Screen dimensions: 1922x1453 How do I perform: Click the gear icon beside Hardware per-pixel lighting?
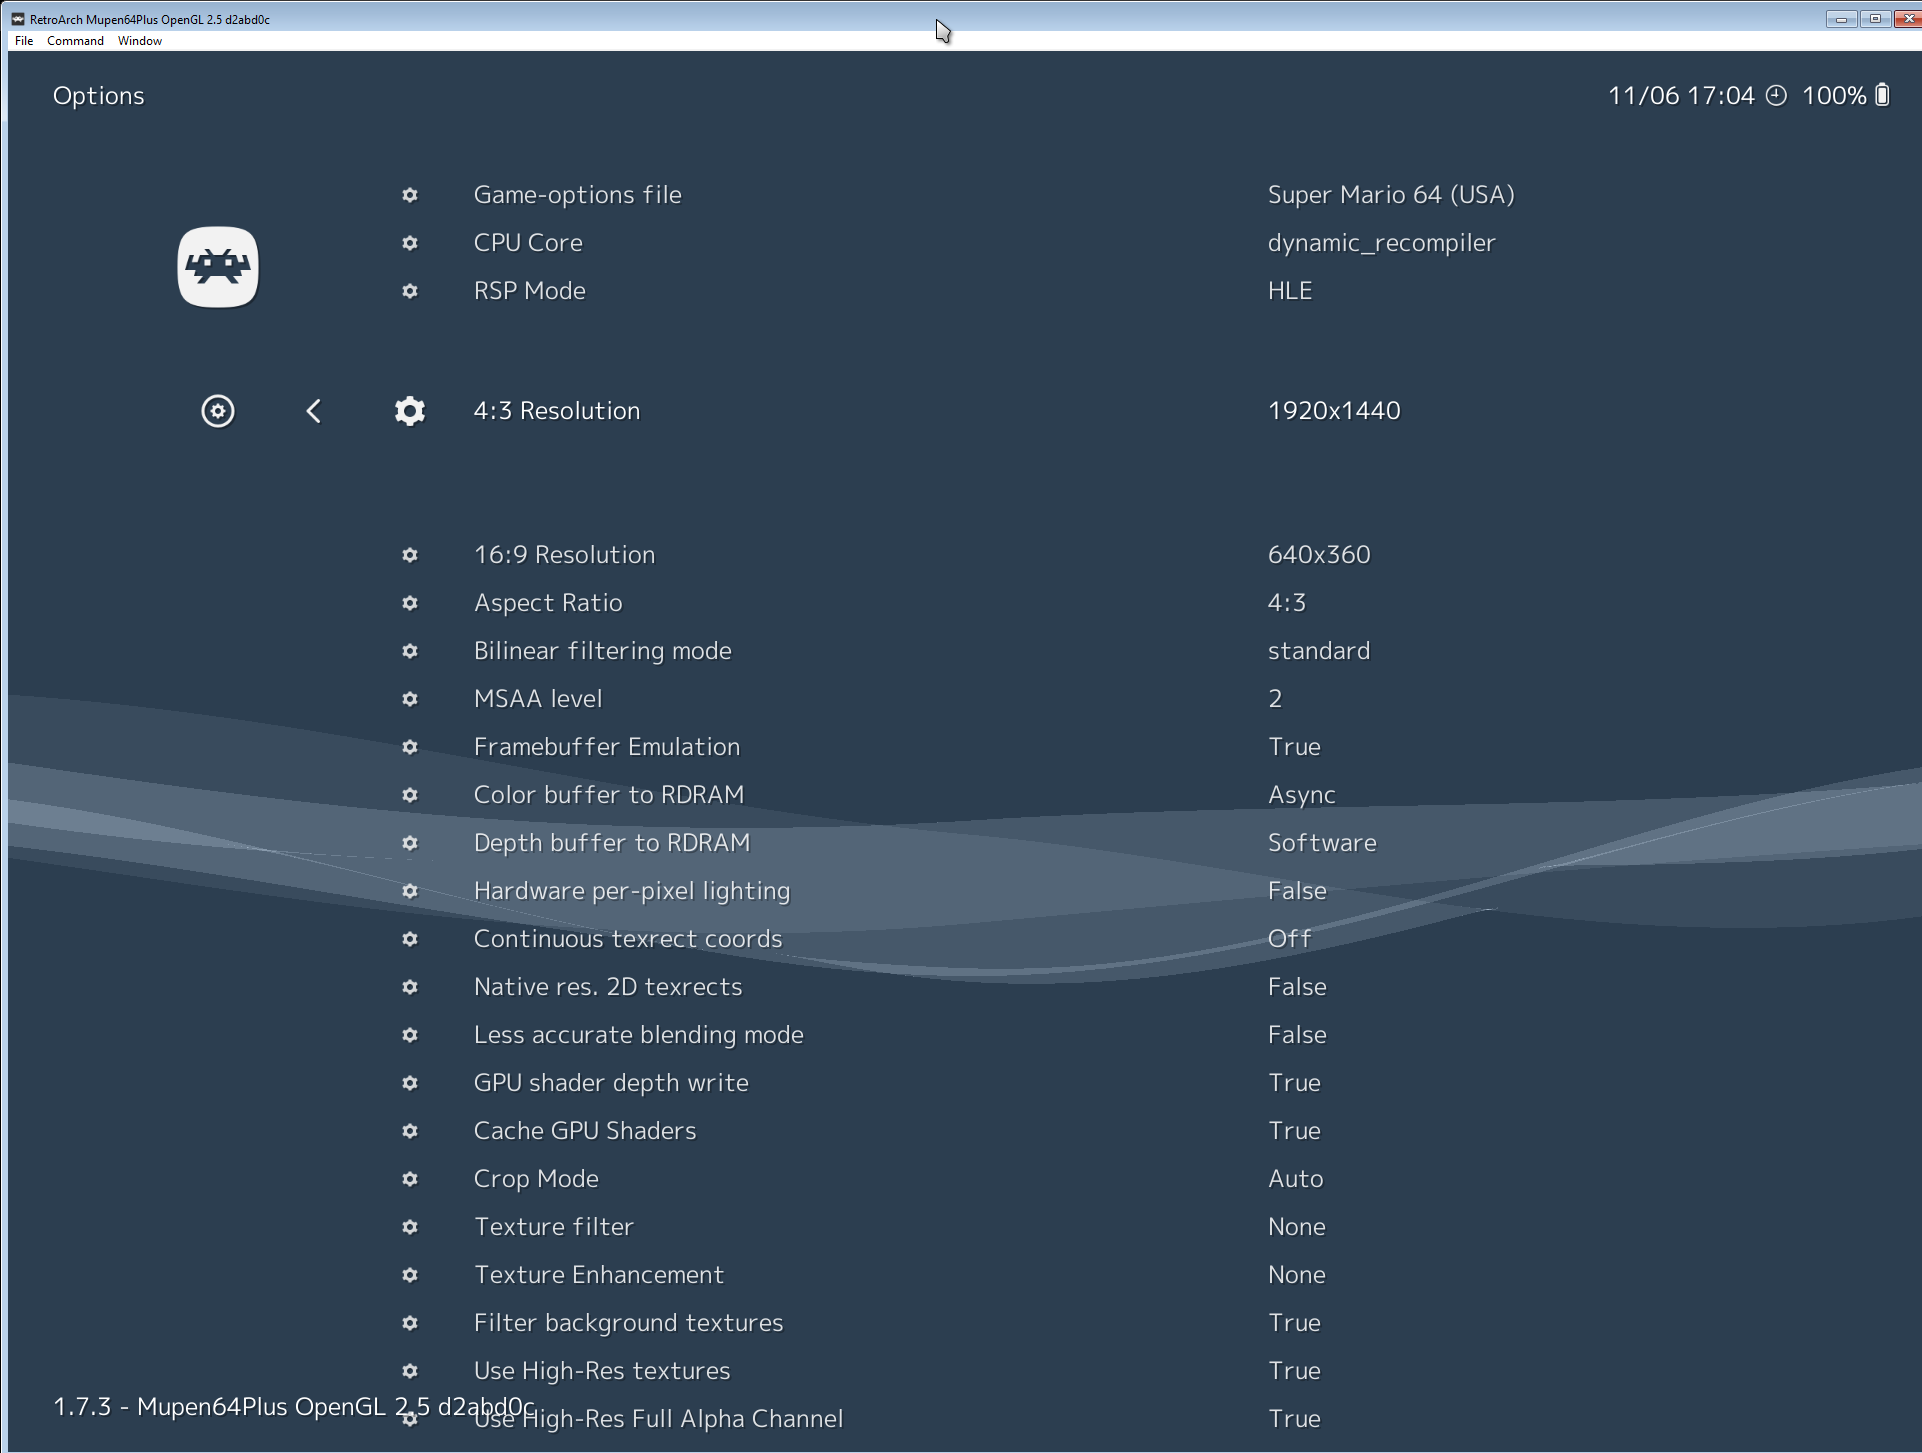[x=410, y=891]
